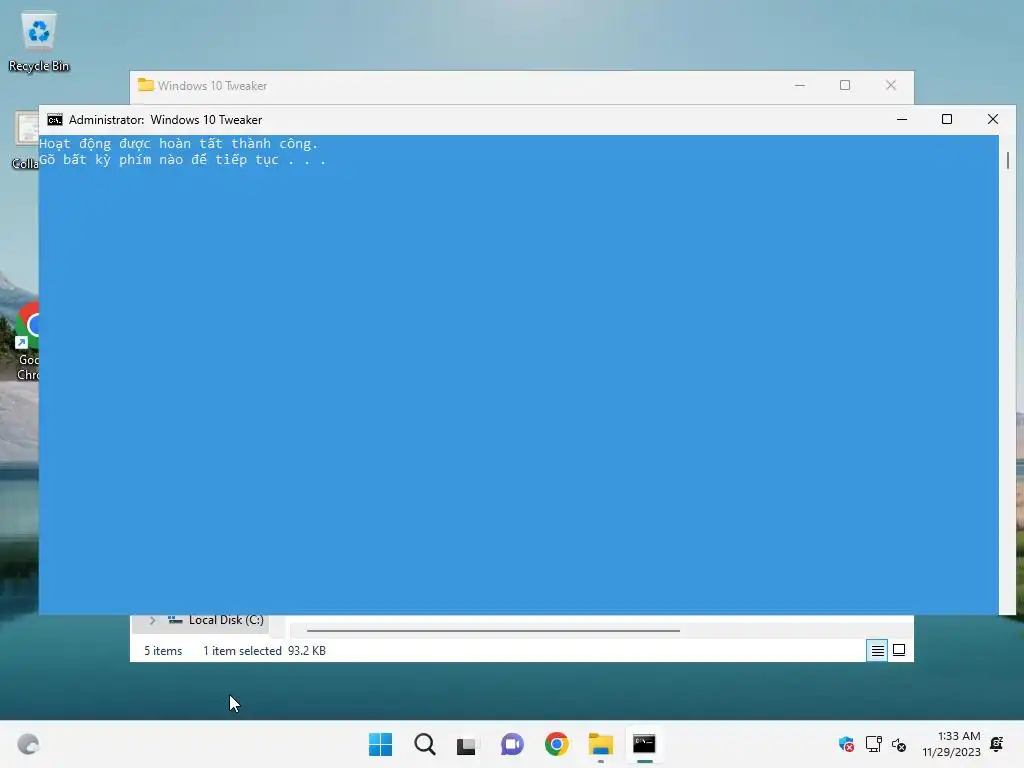Click the Windows 10 Tweaker Explorer title
The height and width of the screenshot is (768, 1024).
pyautogui.click(x=212, y=86)
